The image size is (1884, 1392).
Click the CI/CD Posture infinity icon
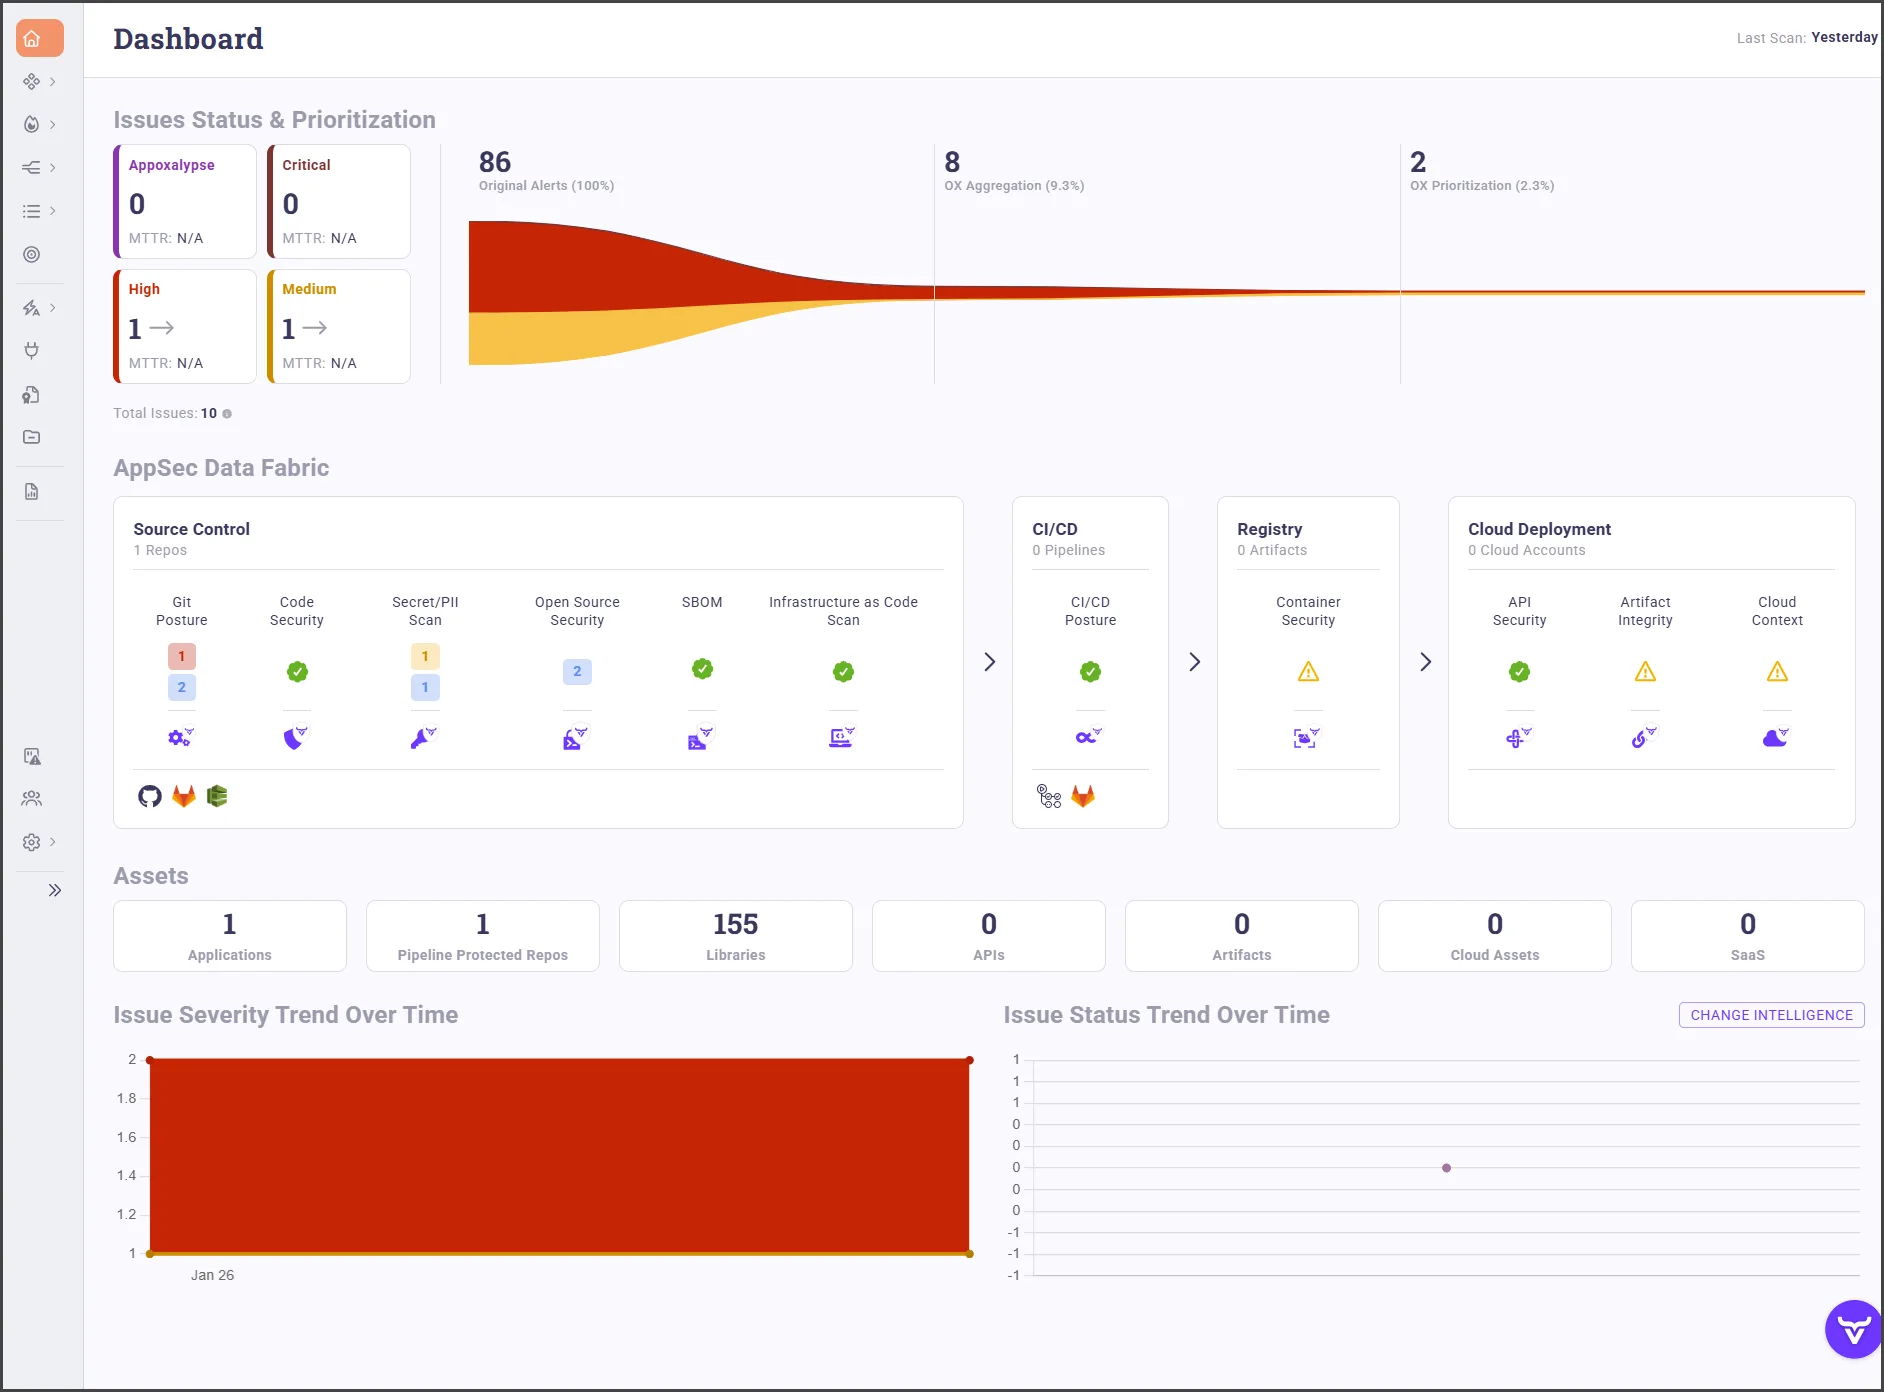[x=1089, y=737]
